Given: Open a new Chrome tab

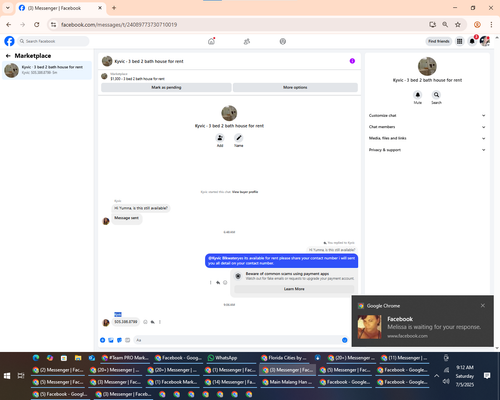Looking at the screenshot, I should coord(114,8).
